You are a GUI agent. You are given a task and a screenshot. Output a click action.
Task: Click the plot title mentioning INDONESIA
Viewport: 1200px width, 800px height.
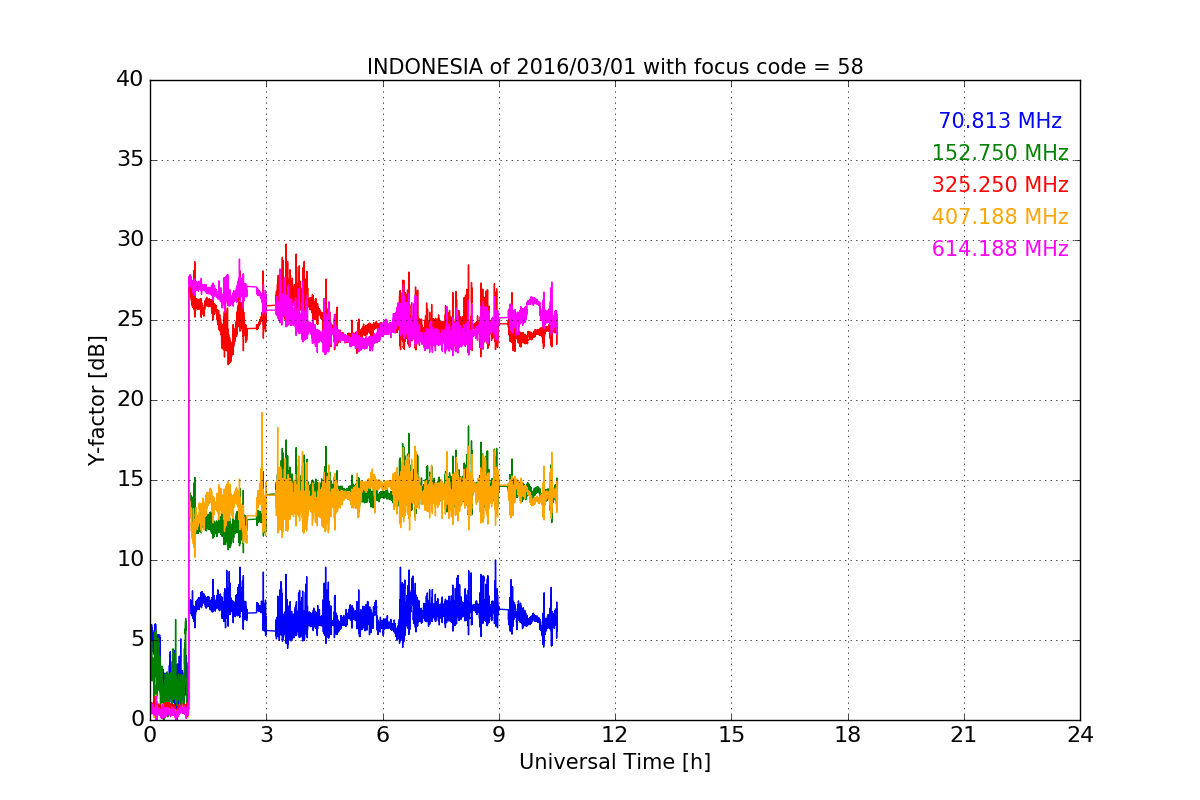[x=615, y=67]
